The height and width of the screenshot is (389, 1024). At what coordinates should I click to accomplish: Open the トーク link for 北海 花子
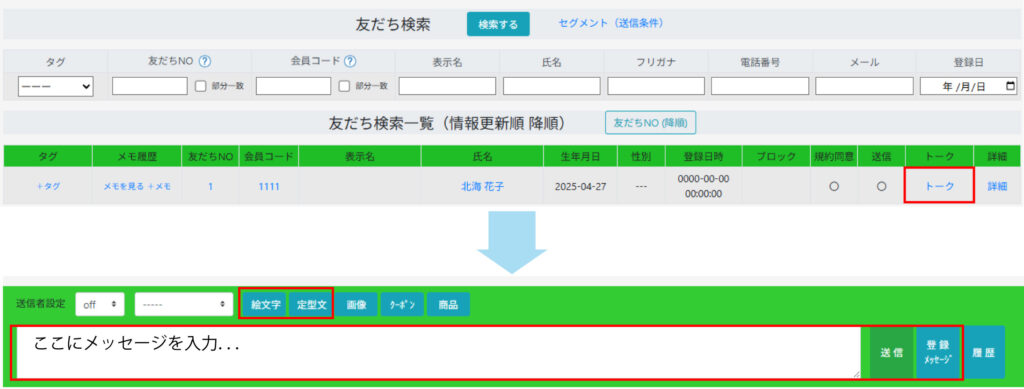940,186
